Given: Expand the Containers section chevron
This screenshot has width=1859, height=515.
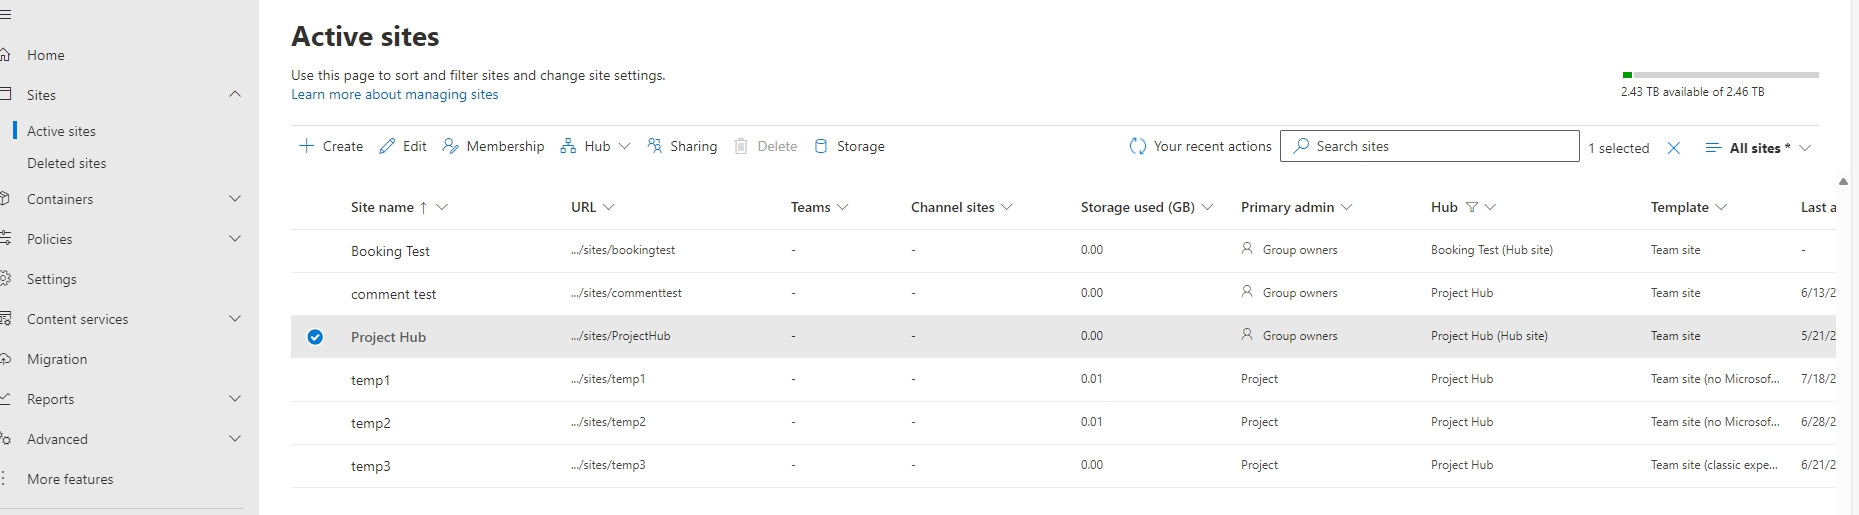Looking at the screenshot, I should pyautogui.click(x=235, y=199).
